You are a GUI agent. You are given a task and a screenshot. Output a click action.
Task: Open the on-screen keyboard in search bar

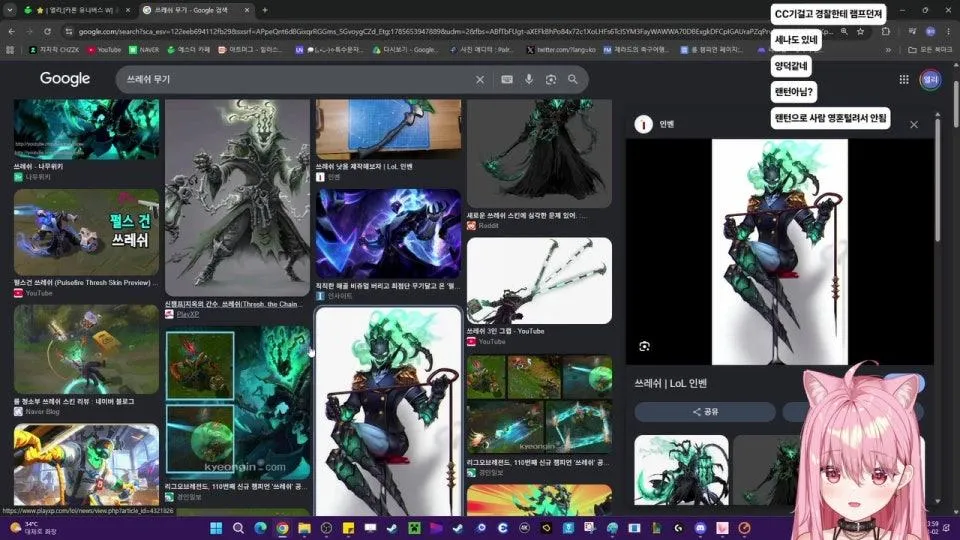coord(507,80)
